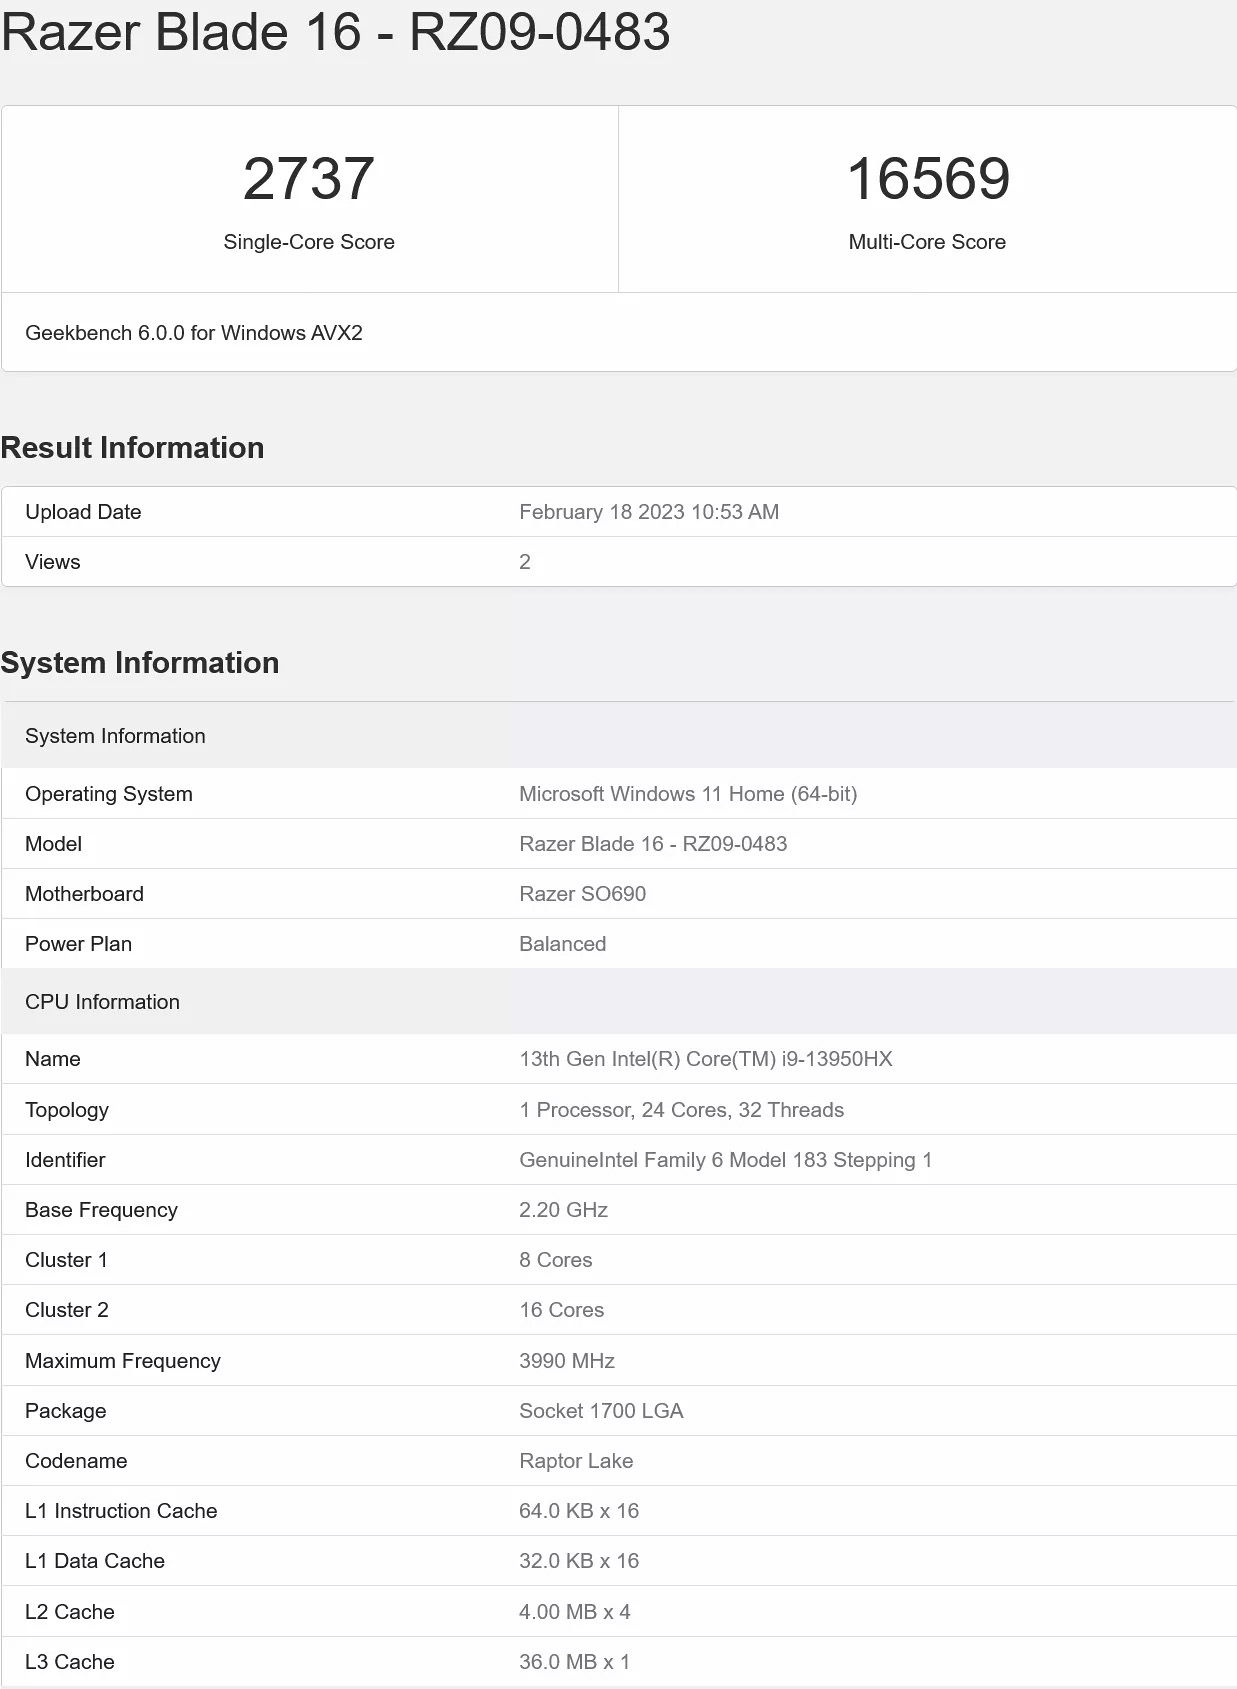The image size is (1237, 1689).
Task: Click the Maximum Frequency row label
Action: [x=123, y=1361]
